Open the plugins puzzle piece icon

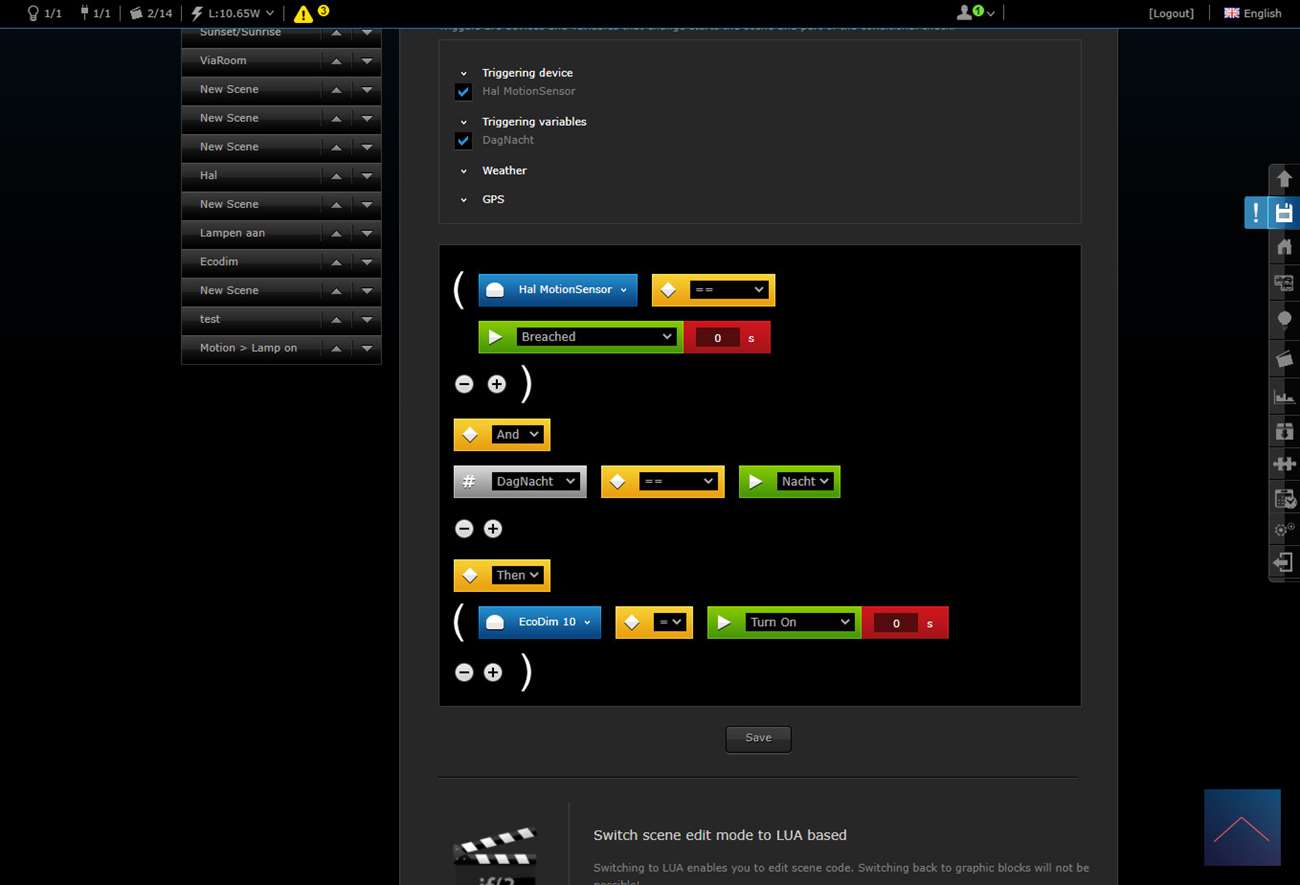click(1284, 464)
